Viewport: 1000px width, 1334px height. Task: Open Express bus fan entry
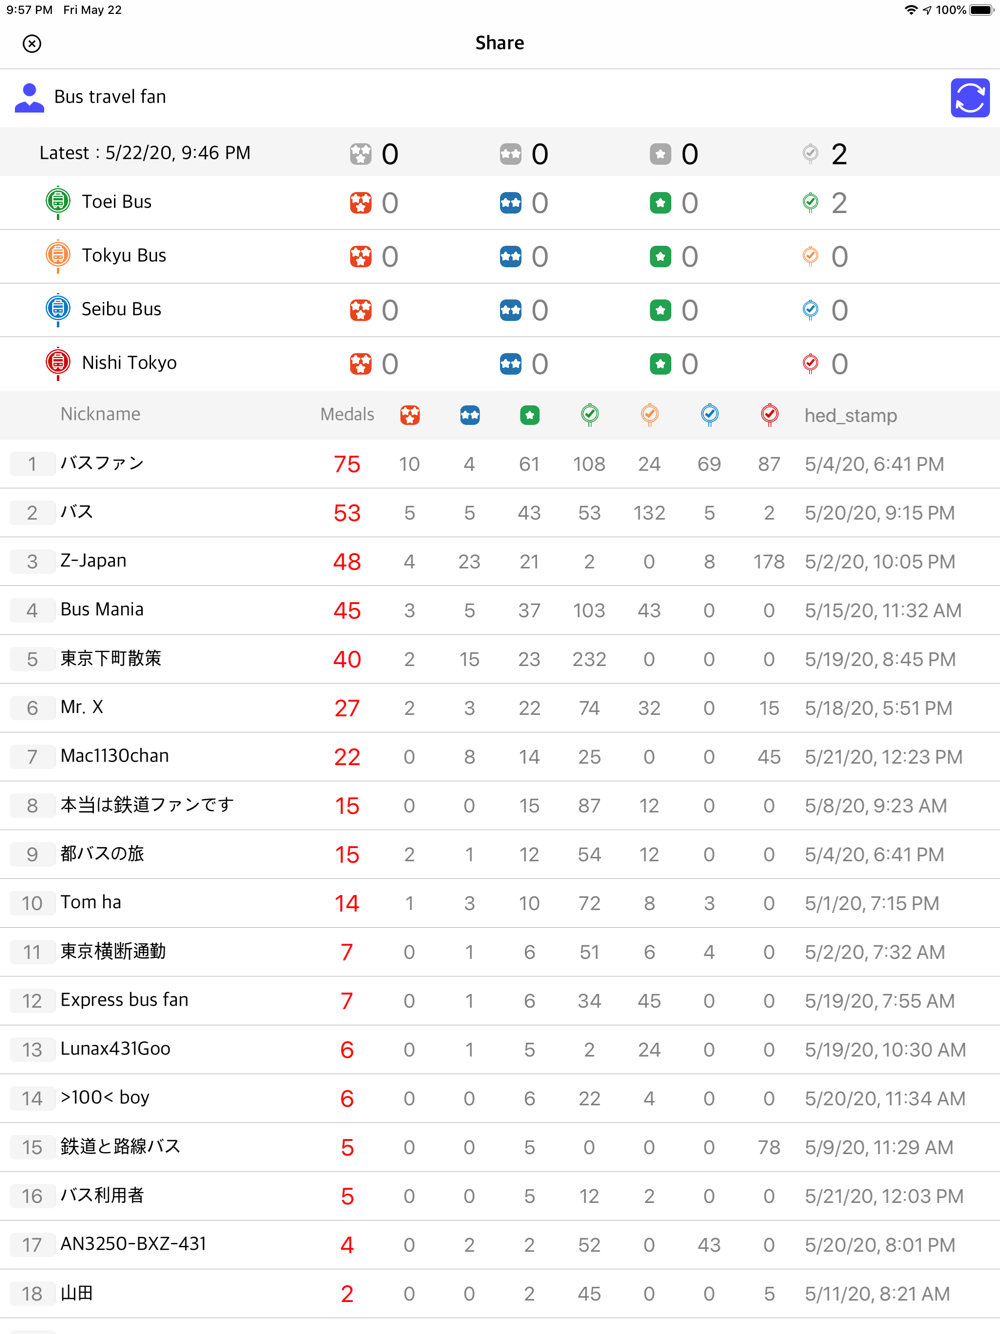pyautogui.click(x=500, y=1001)
